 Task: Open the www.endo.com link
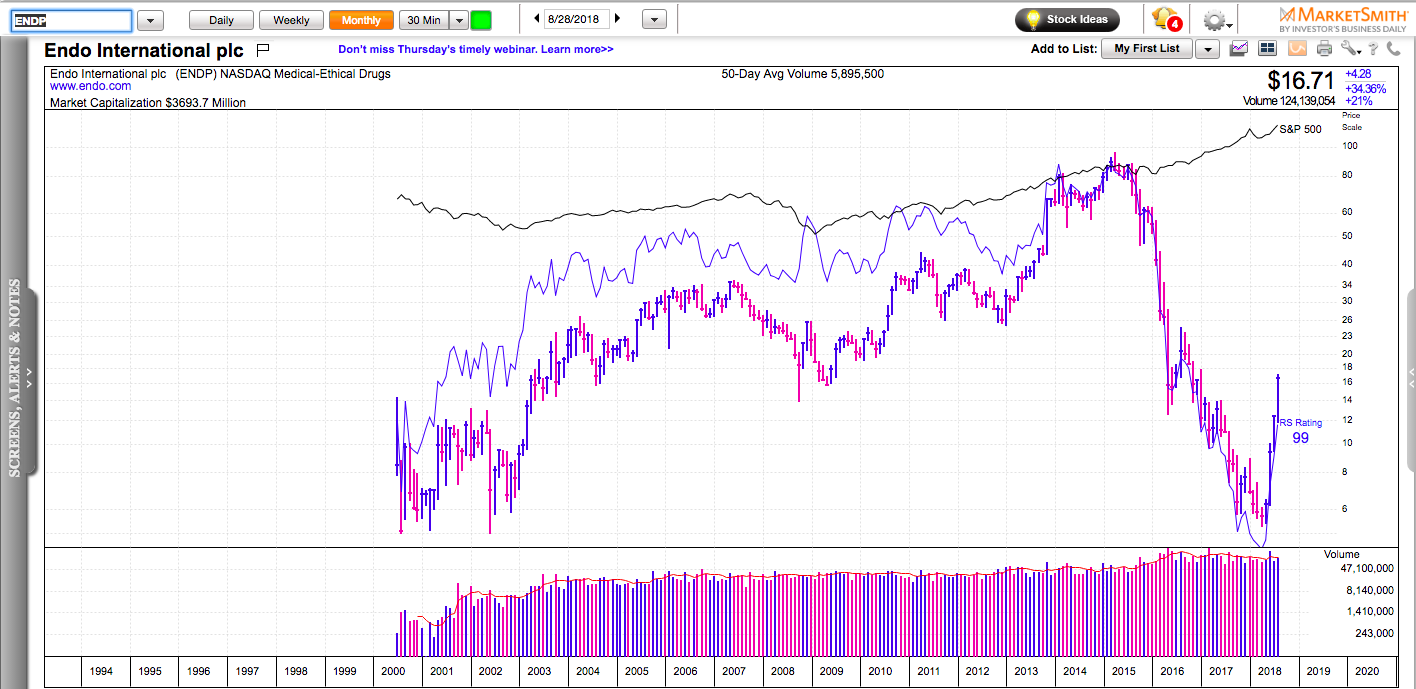(x=91, y=87)
